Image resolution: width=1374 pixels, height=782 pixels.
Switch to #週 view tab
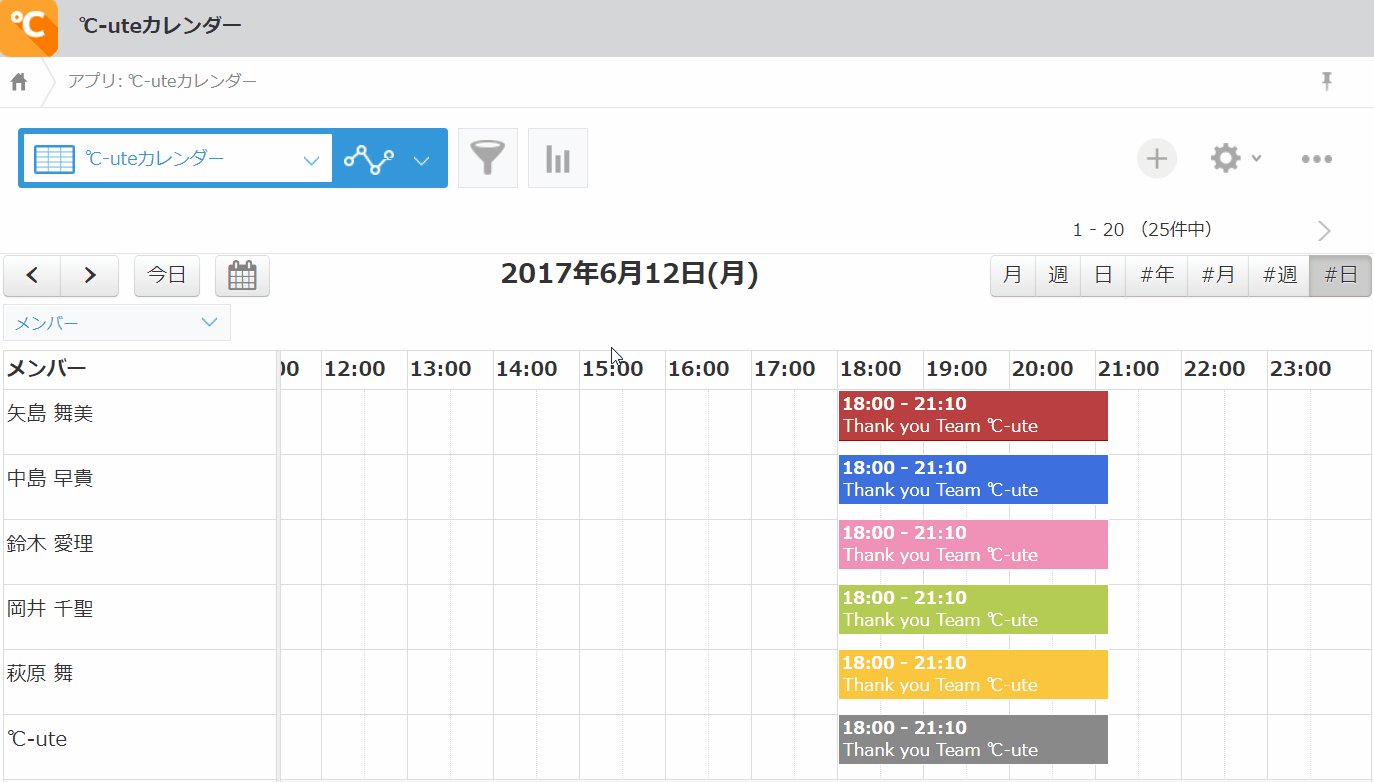1279,276
